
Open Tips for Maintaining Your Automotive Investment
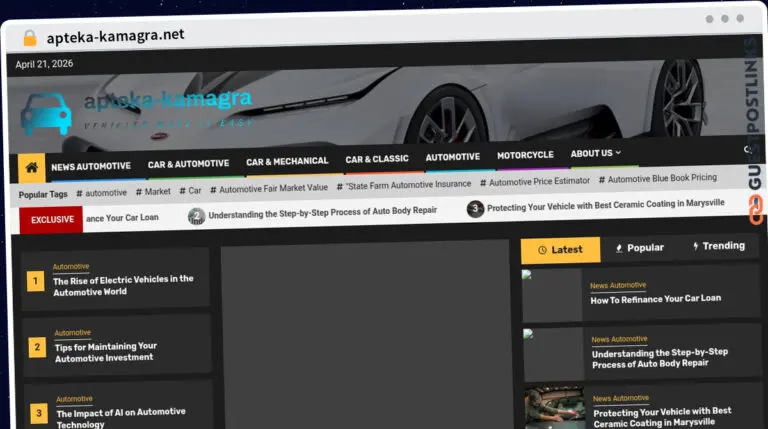(106, 352)
